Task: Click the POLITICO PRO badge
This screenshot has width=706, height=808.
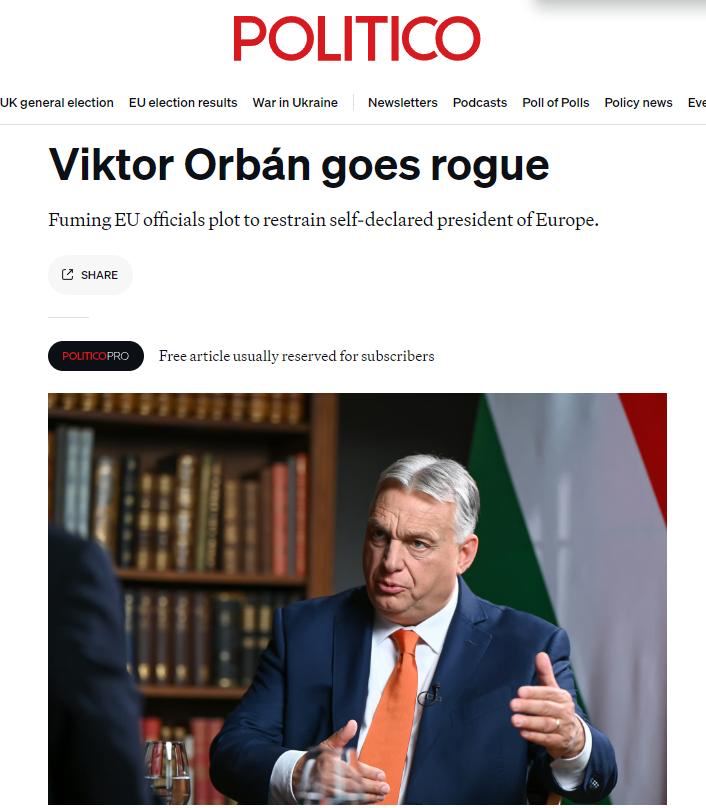Action: [x=96, y=356]
